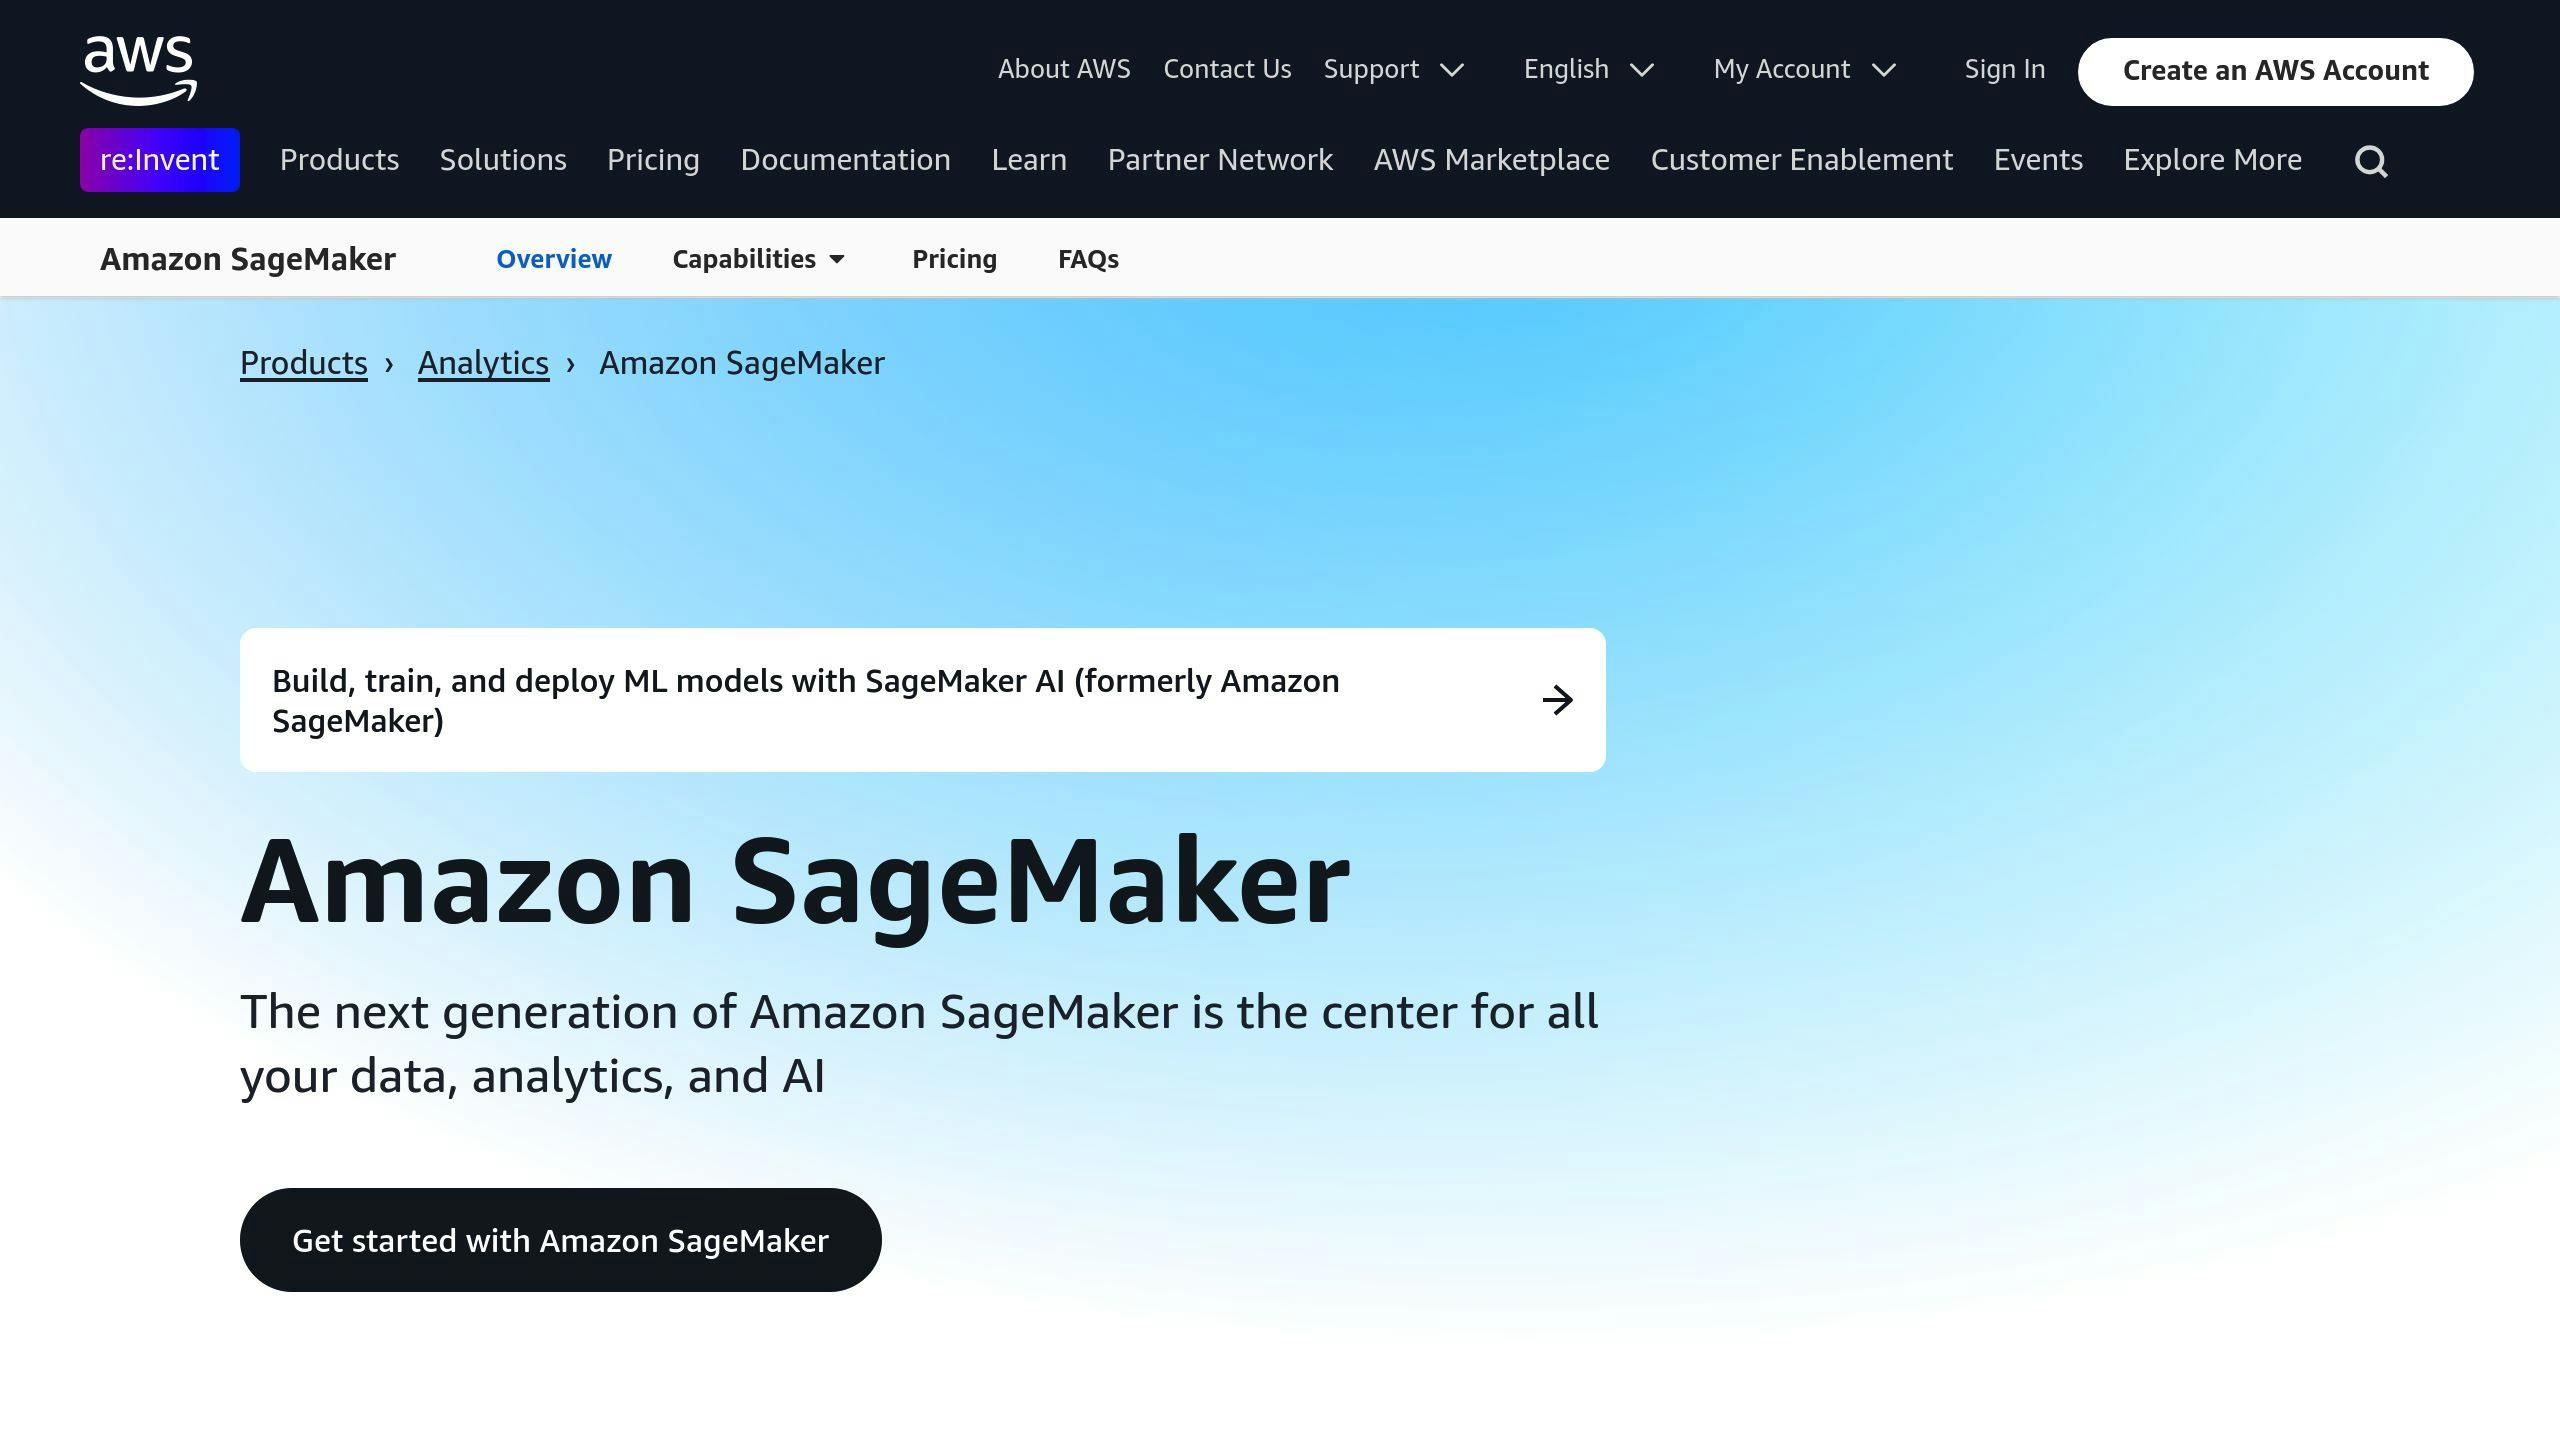
Task: Open the Events menu
Action: [2038, 160]
